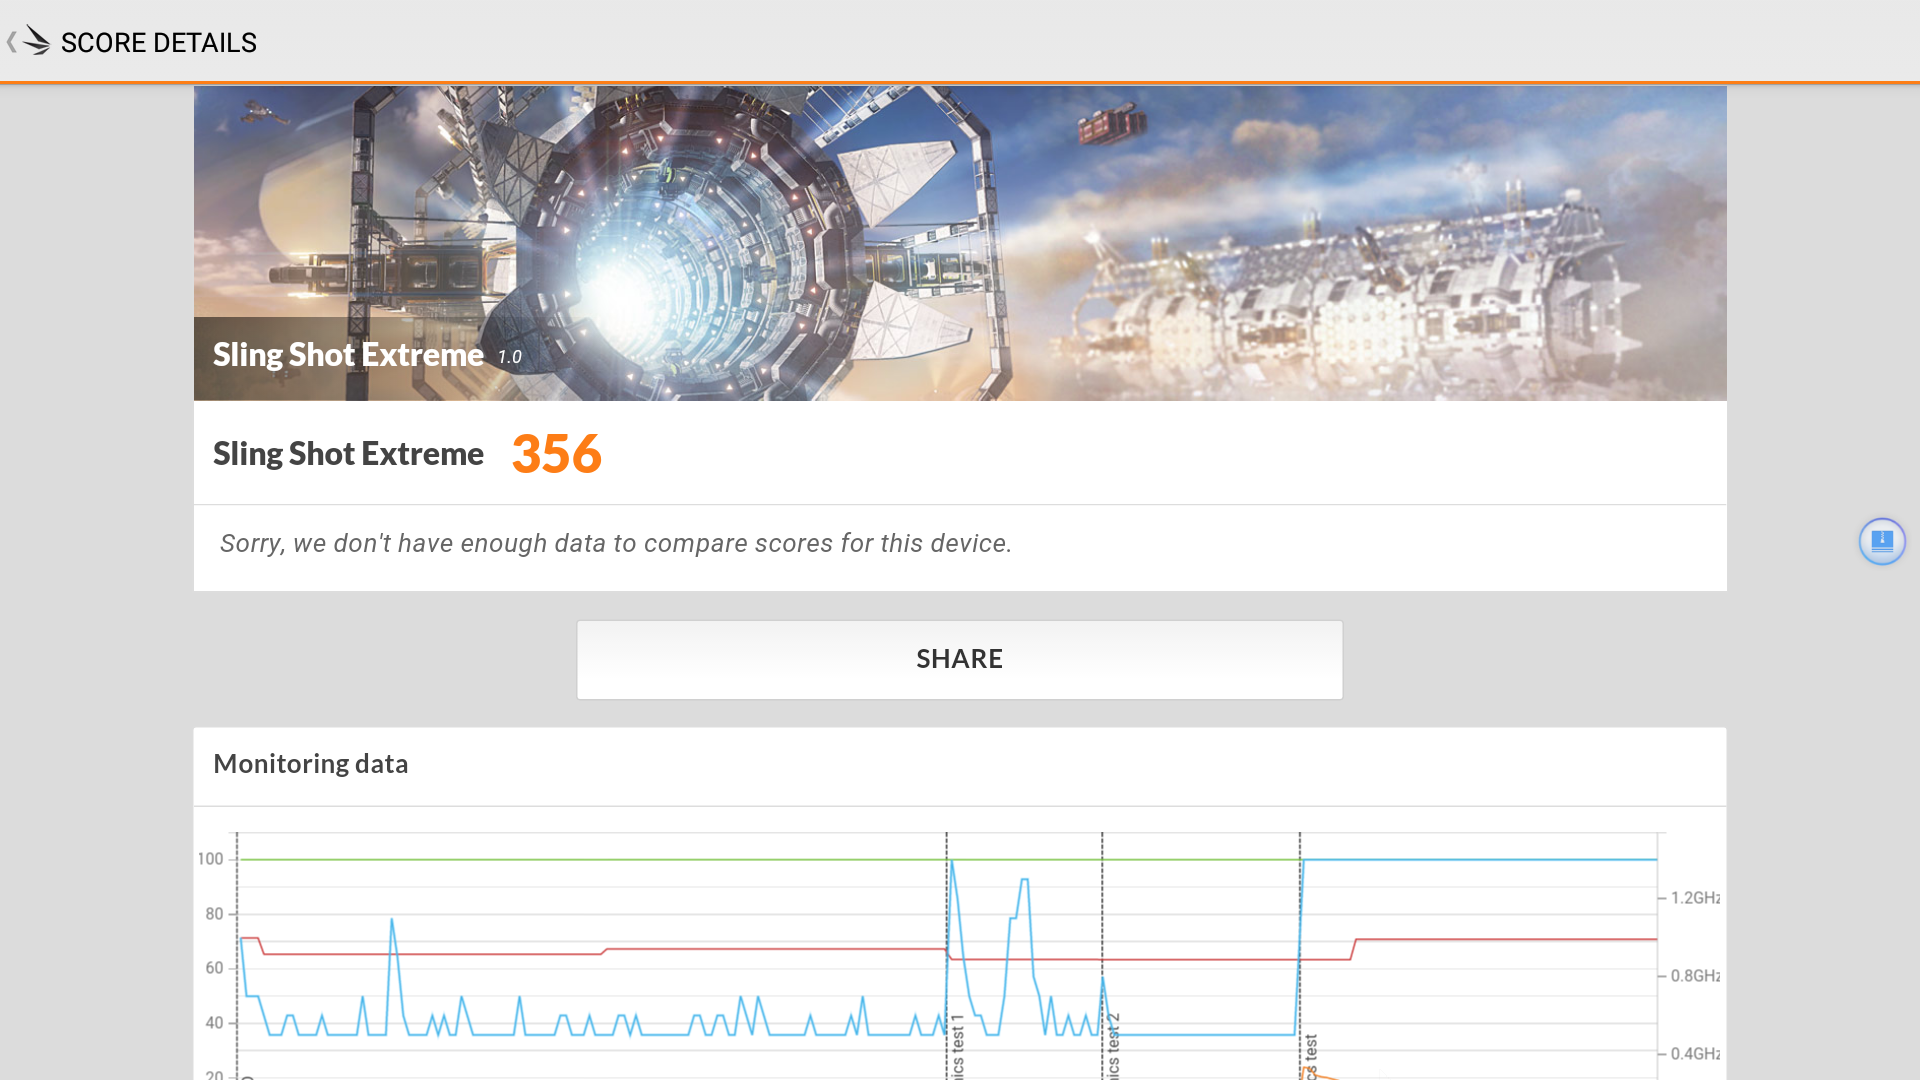The height and width of the screenshot is (1080, 1920).
Task: Tap the back chevron arrow
Action: [x=11, y=42]
